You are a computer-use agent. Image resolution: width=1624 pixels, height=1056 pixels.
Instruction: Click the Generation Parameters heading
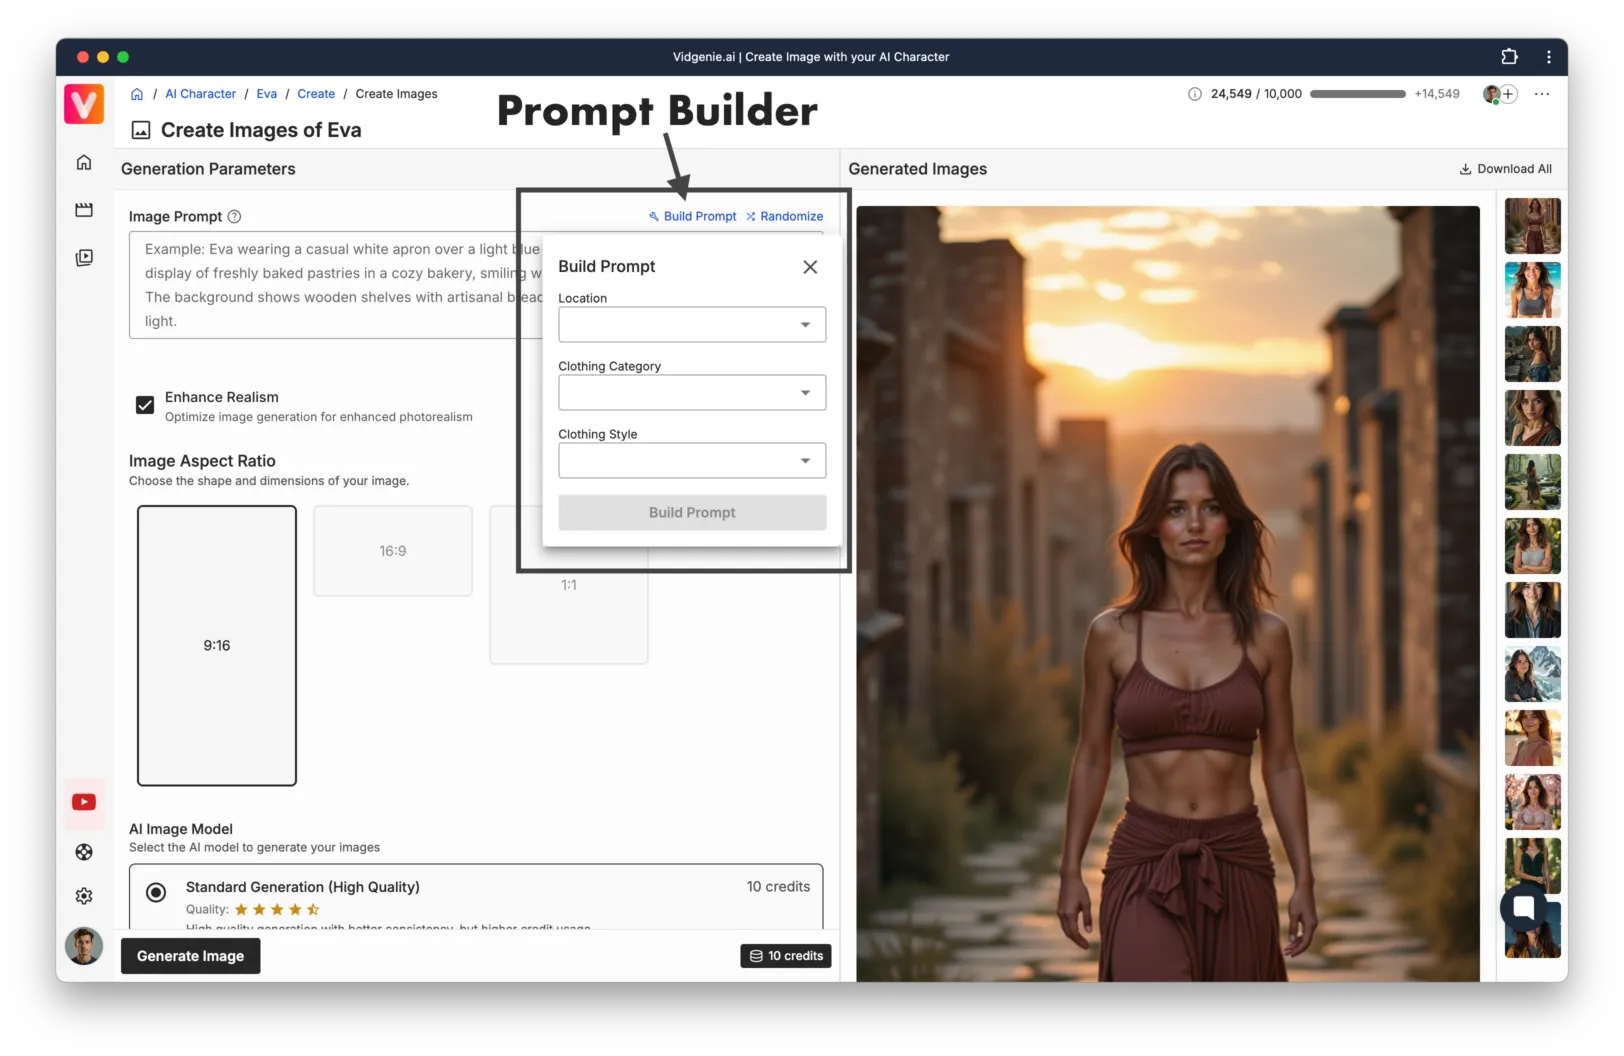pyautogui.click(x=208, y=169)
